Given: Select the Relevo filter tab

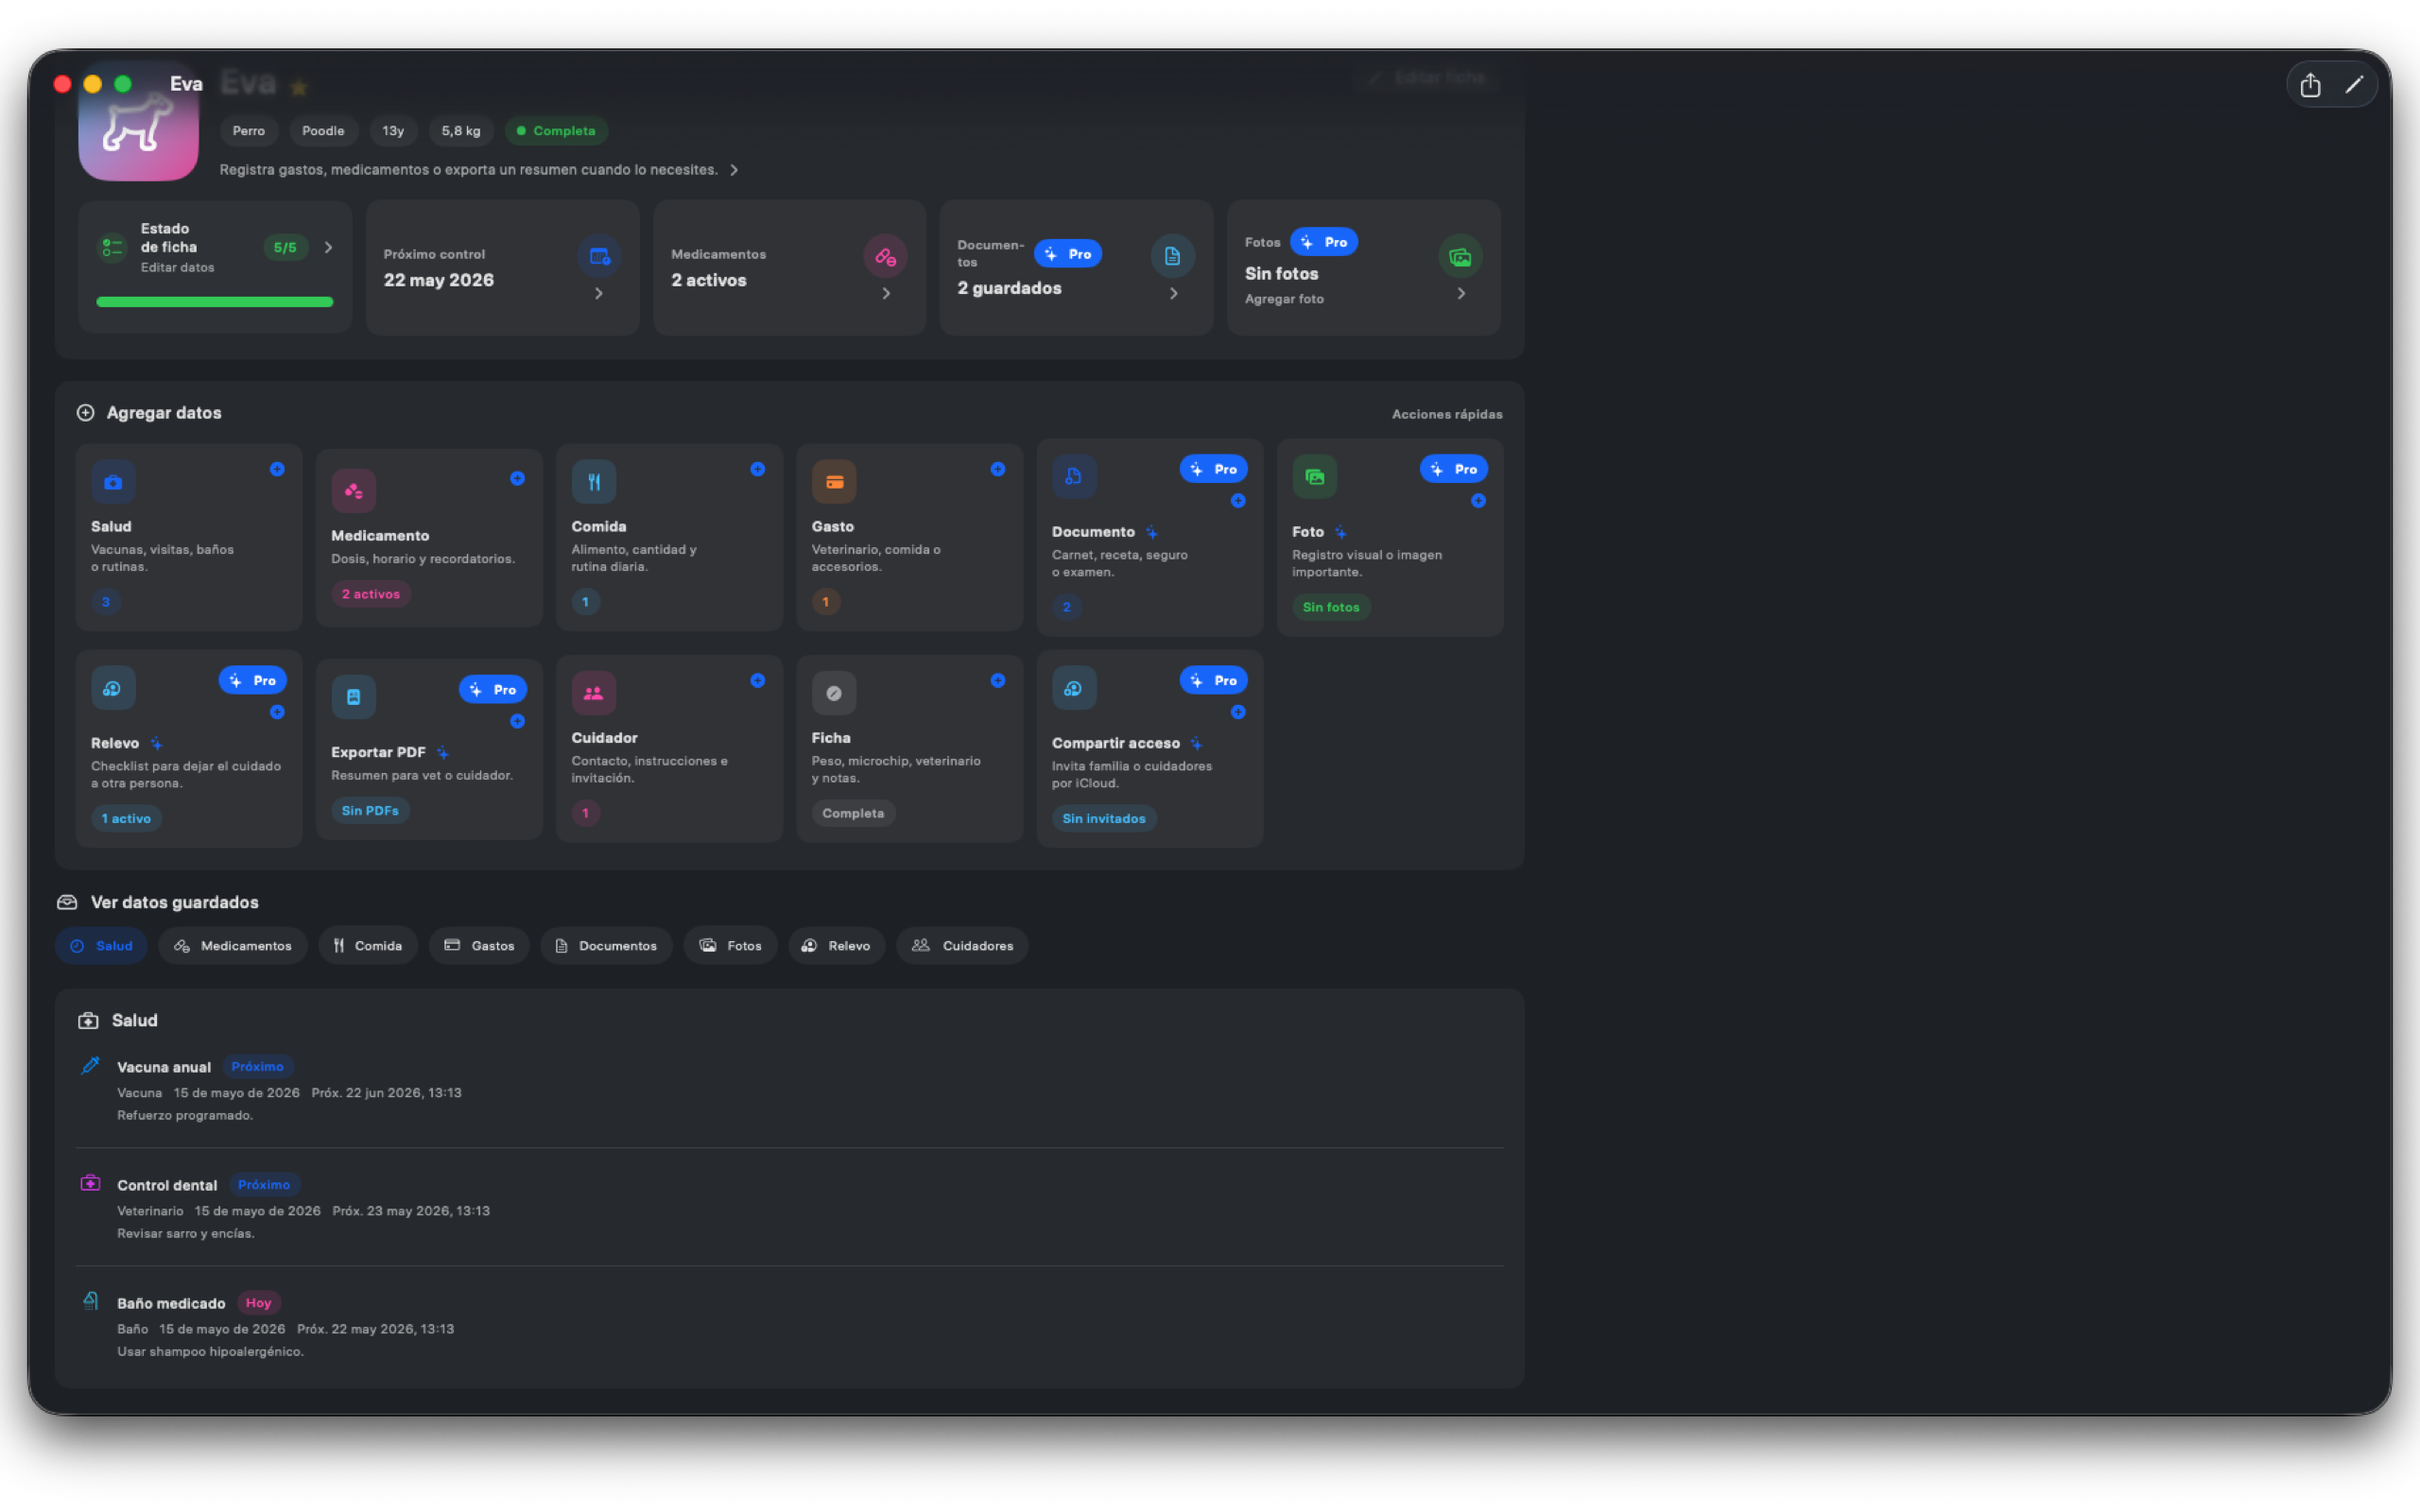Looking at the screenshot, I should coord(836,946).
